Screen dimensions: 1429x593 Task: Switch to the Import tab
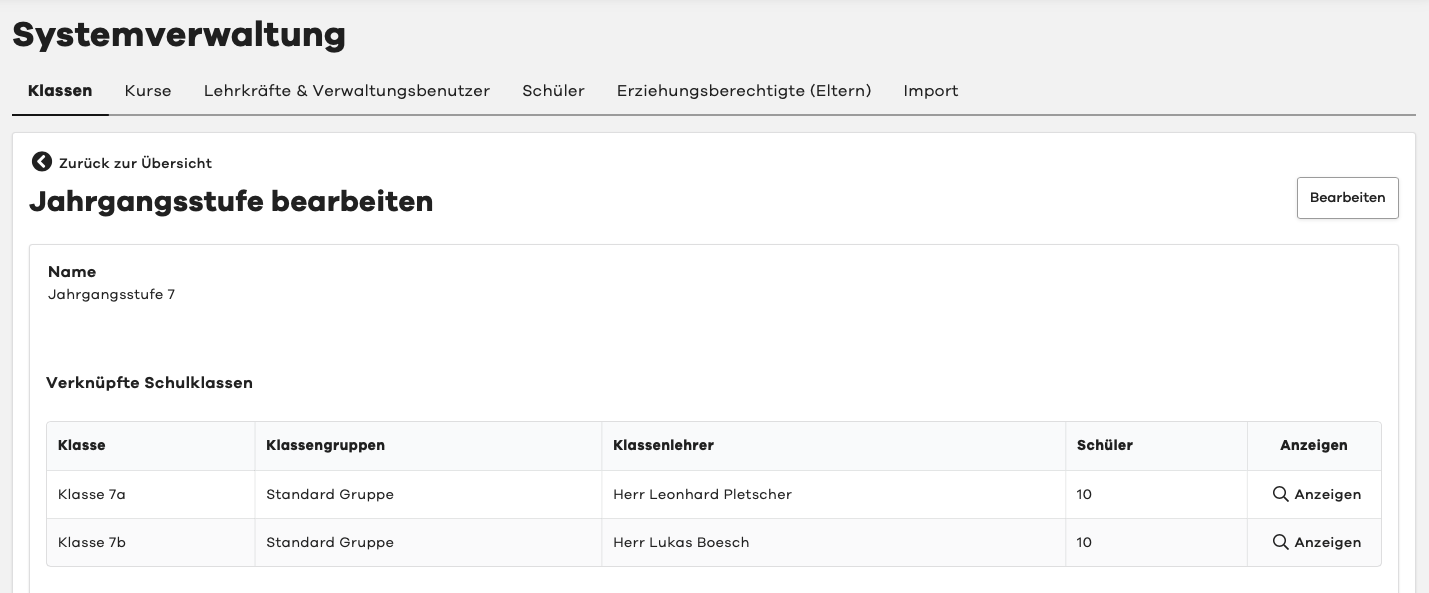[931, 91]
